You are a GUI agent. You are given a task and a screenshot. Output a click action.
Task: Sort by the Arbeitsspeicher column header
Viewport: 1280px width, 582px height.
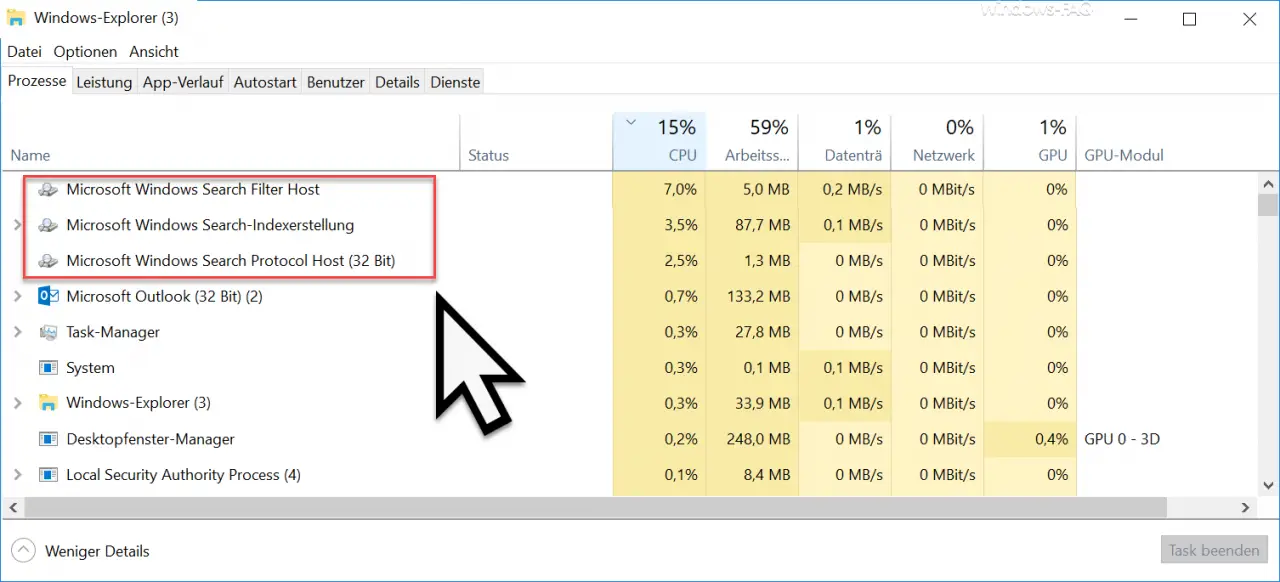click(x=752, y=141)
